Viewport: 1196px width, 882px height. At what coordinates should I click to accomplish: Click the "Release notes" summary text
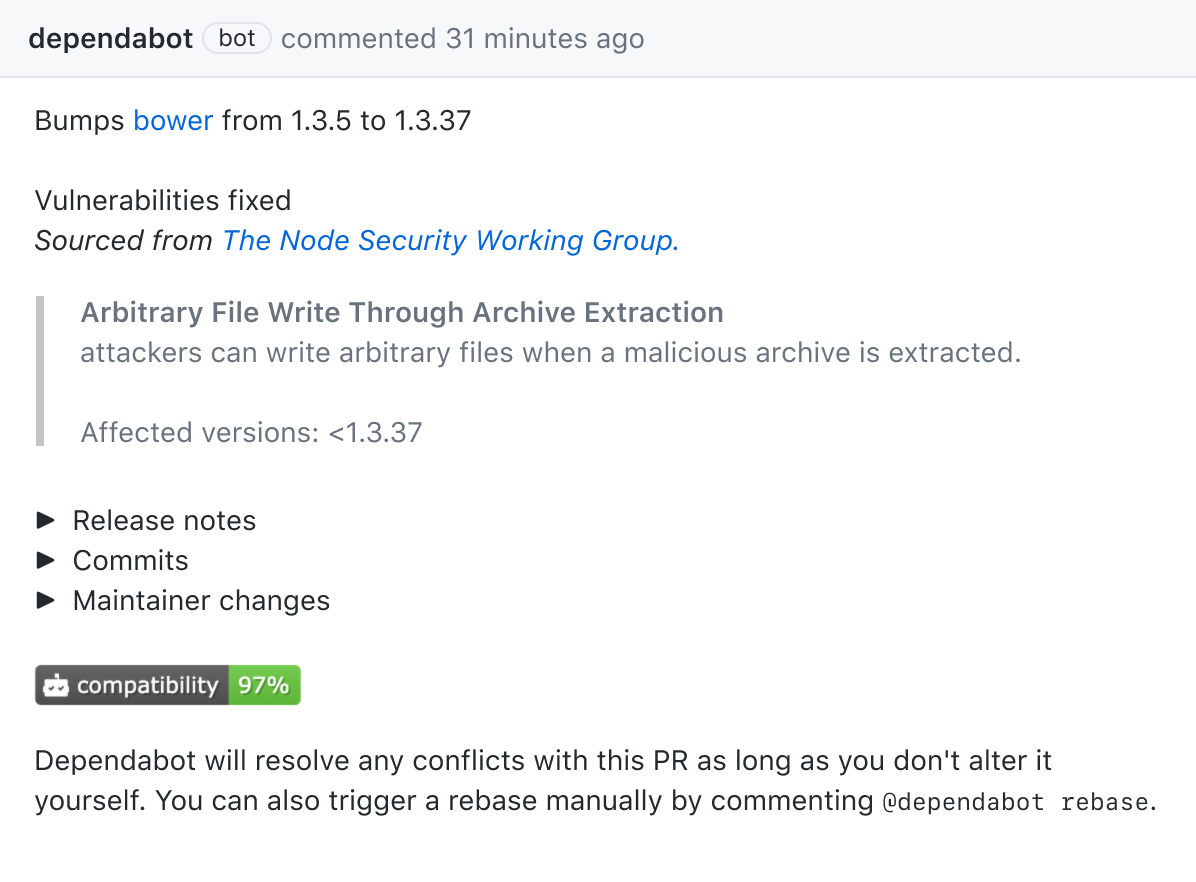pos(164,521)
